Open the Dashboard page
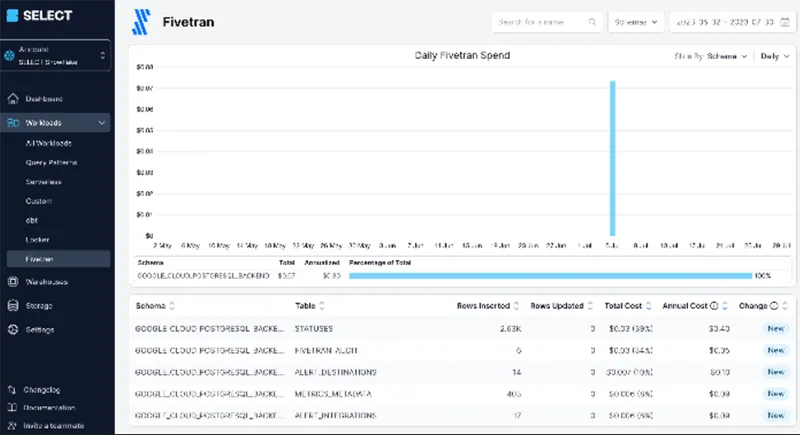Viewport: 800px width, 435px height. [44, 99]
